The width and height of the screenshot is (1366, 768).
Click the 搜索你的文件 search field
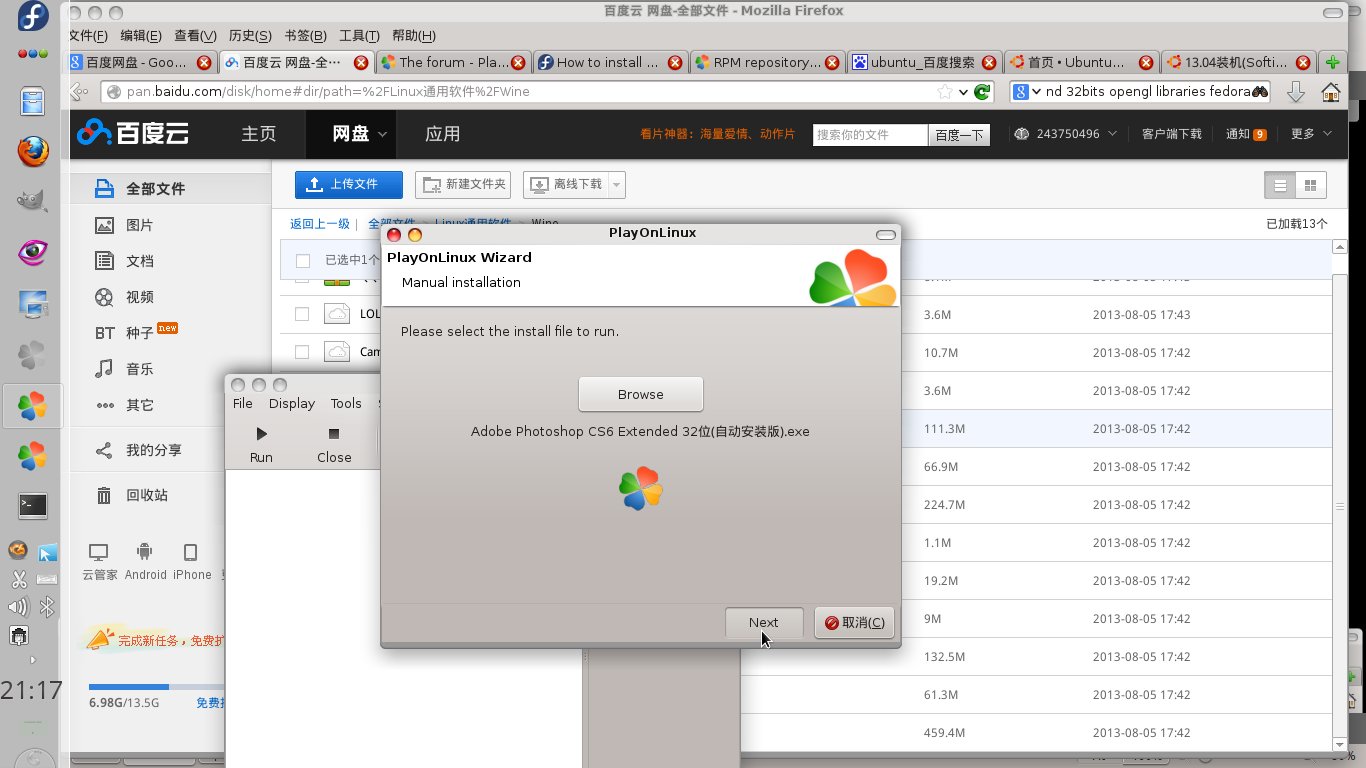pos(870,134)
